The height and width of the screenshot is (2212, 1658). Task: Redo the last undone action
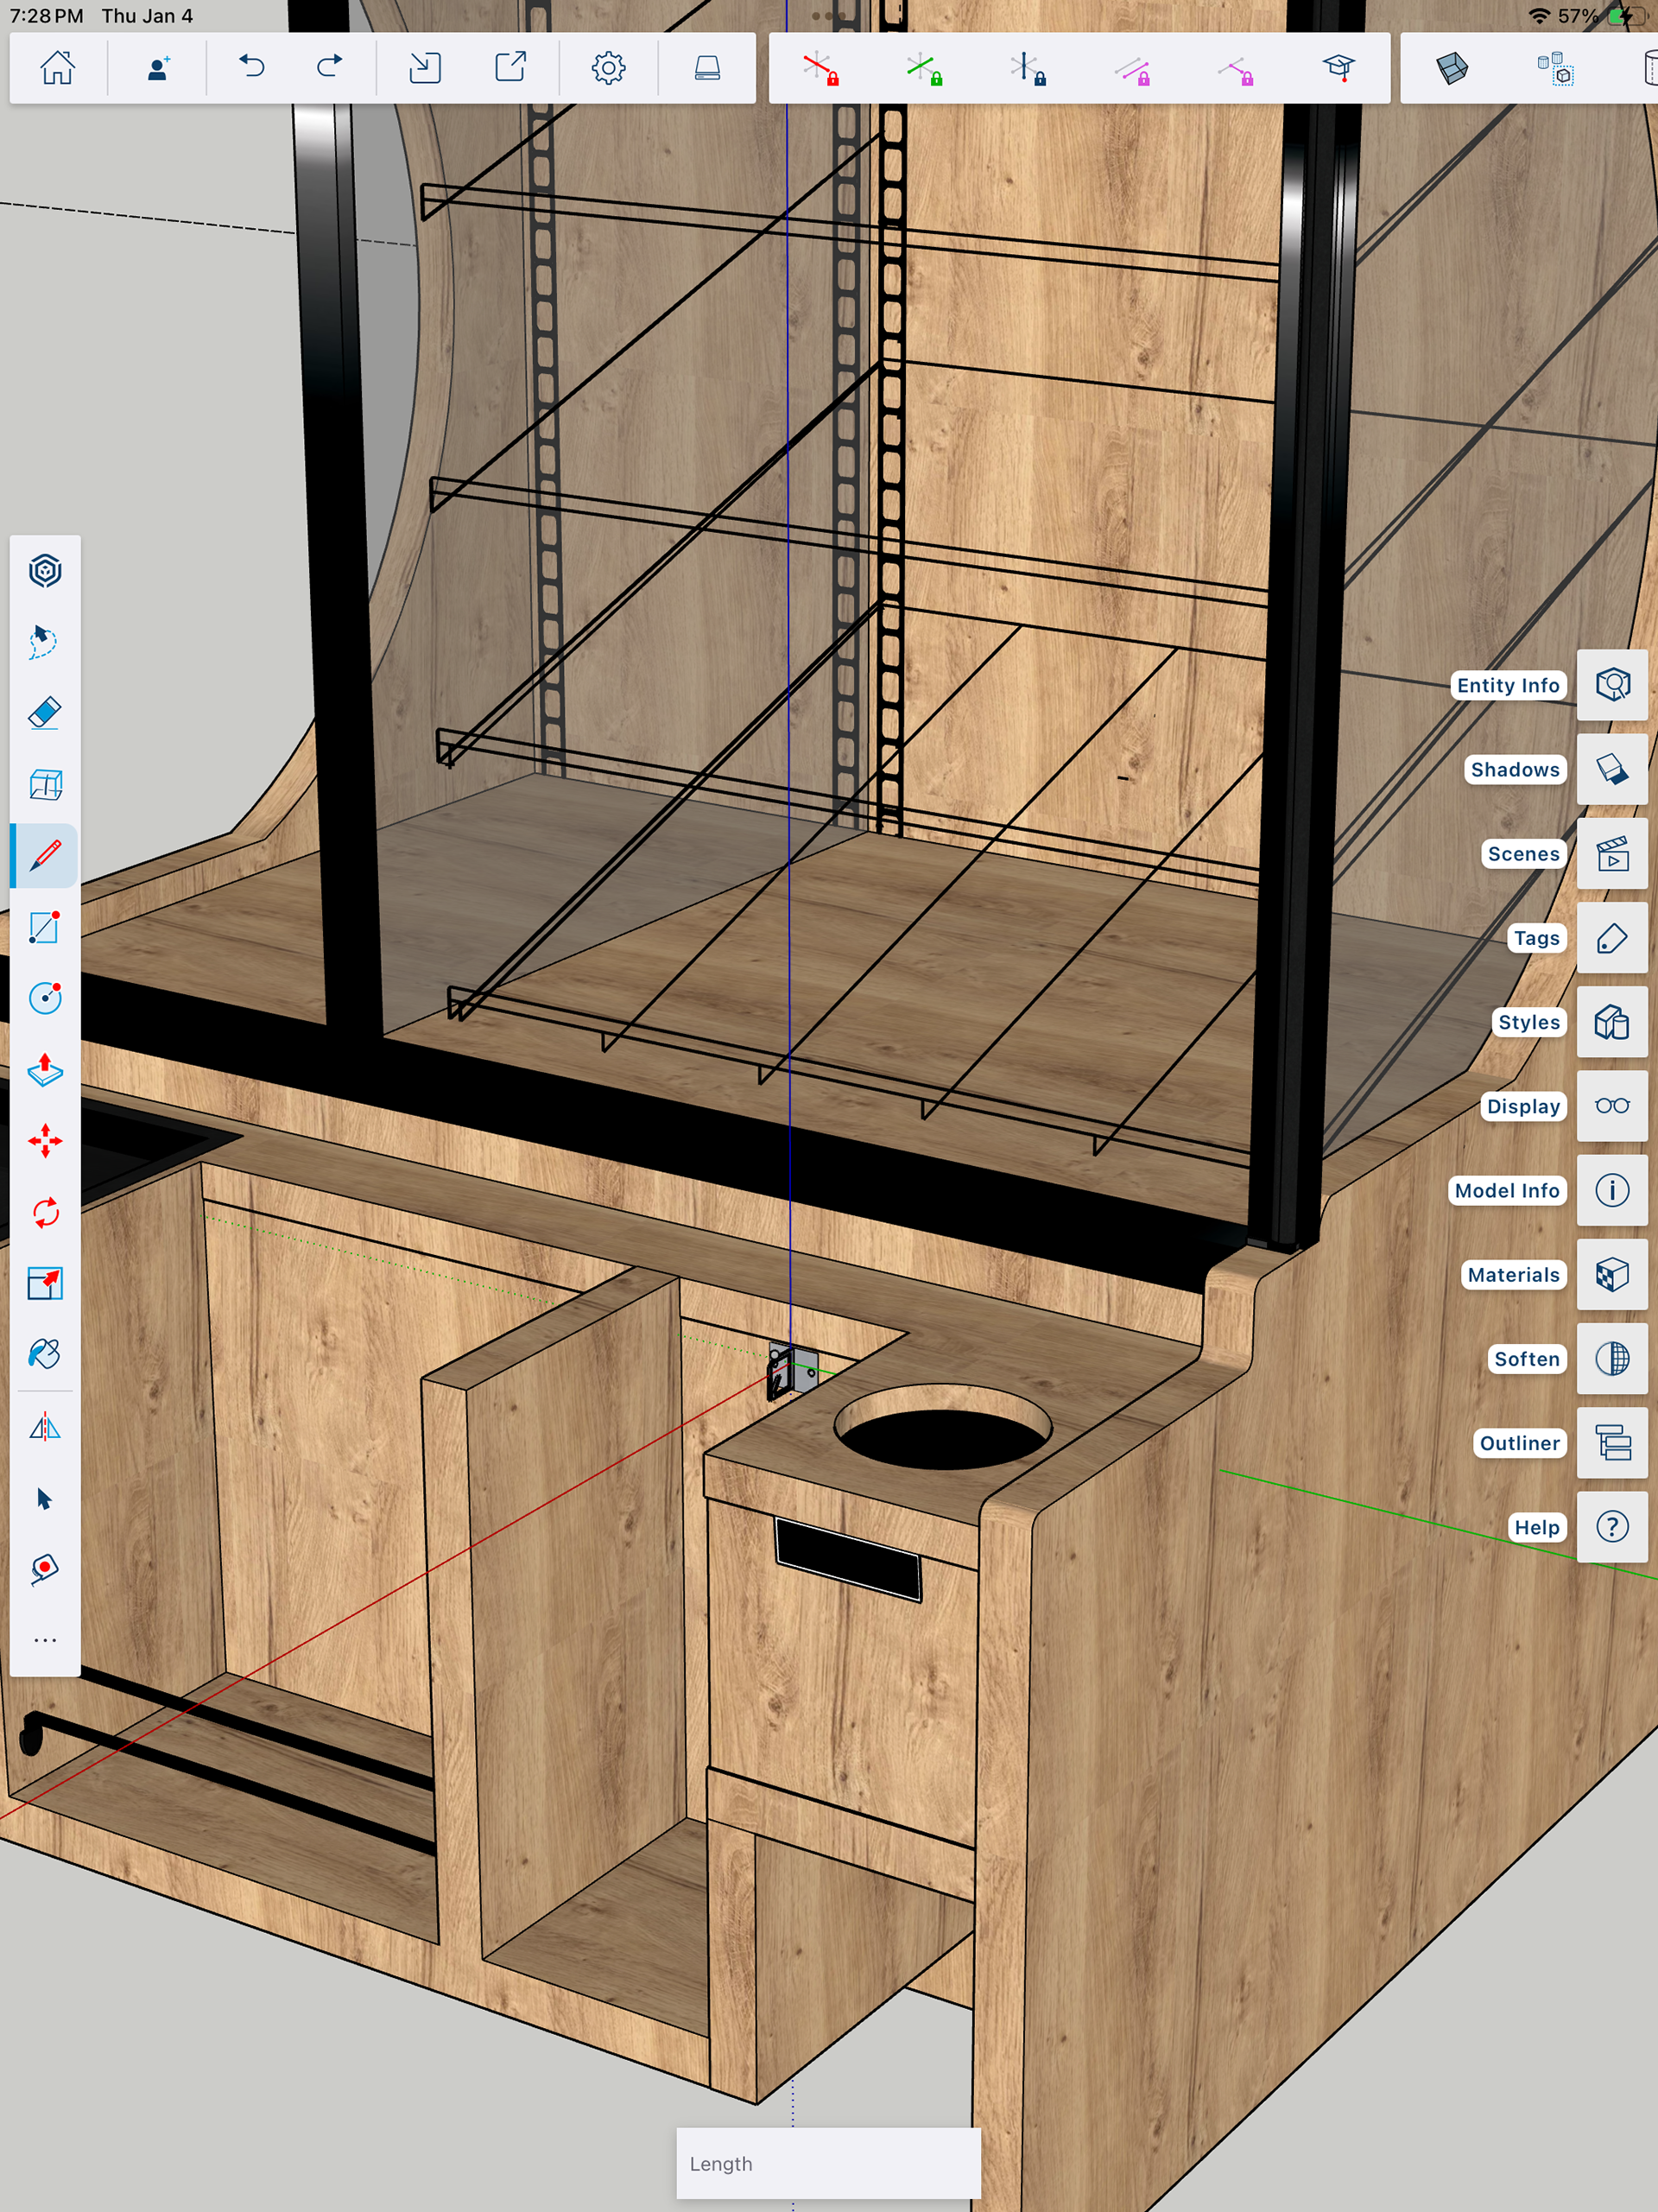click(329, 68)
